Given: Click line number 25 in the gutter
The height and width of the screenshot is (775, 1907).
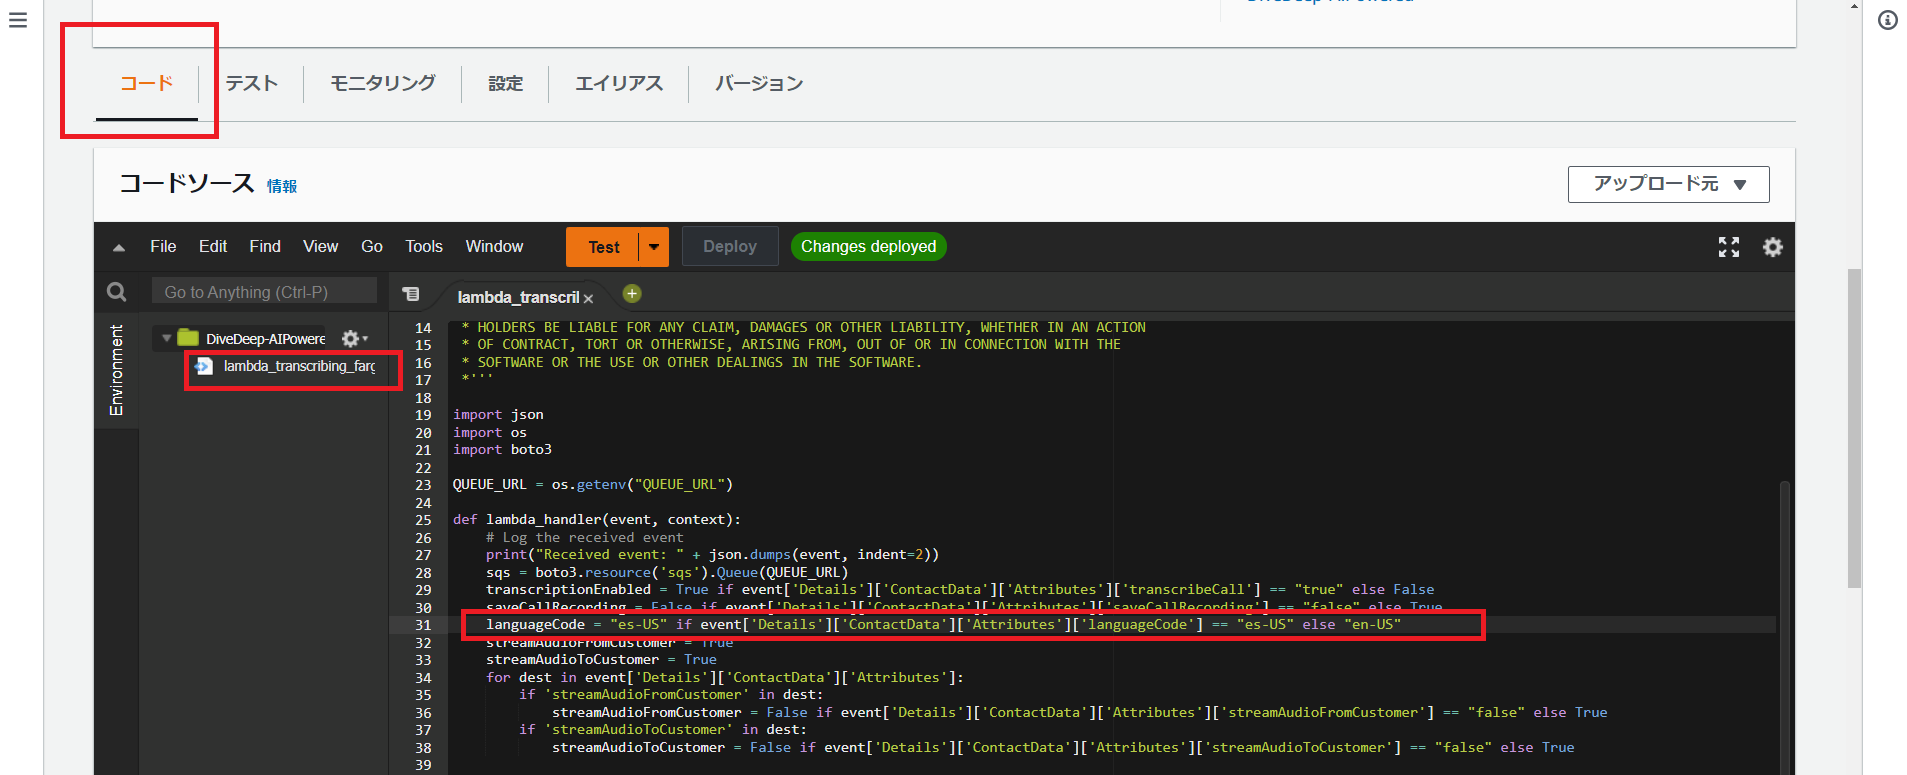Looking at the screenshot, I should click(x=423, y=520).
